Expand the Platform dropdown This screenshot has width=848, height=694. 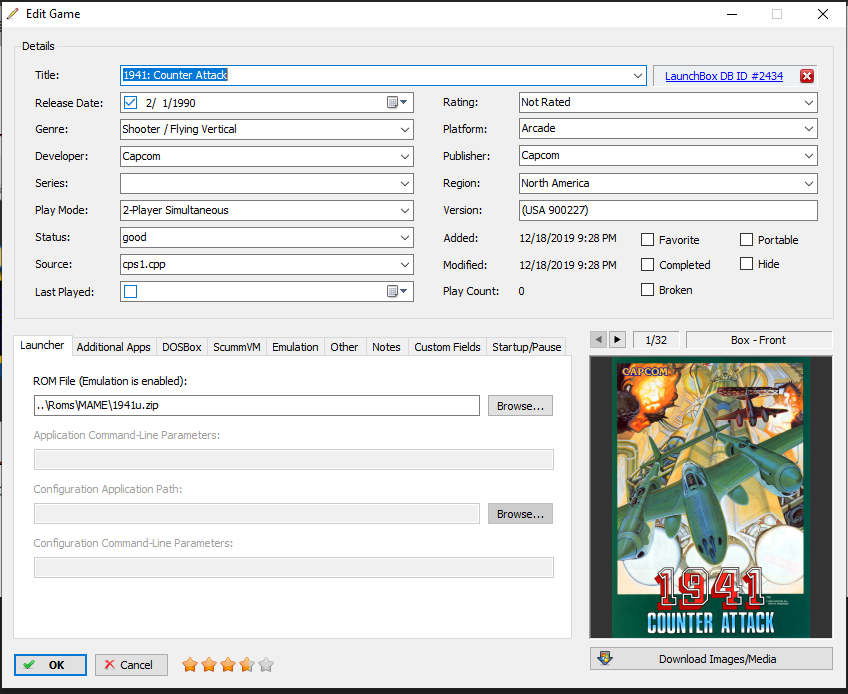click(x=809, y=129)
